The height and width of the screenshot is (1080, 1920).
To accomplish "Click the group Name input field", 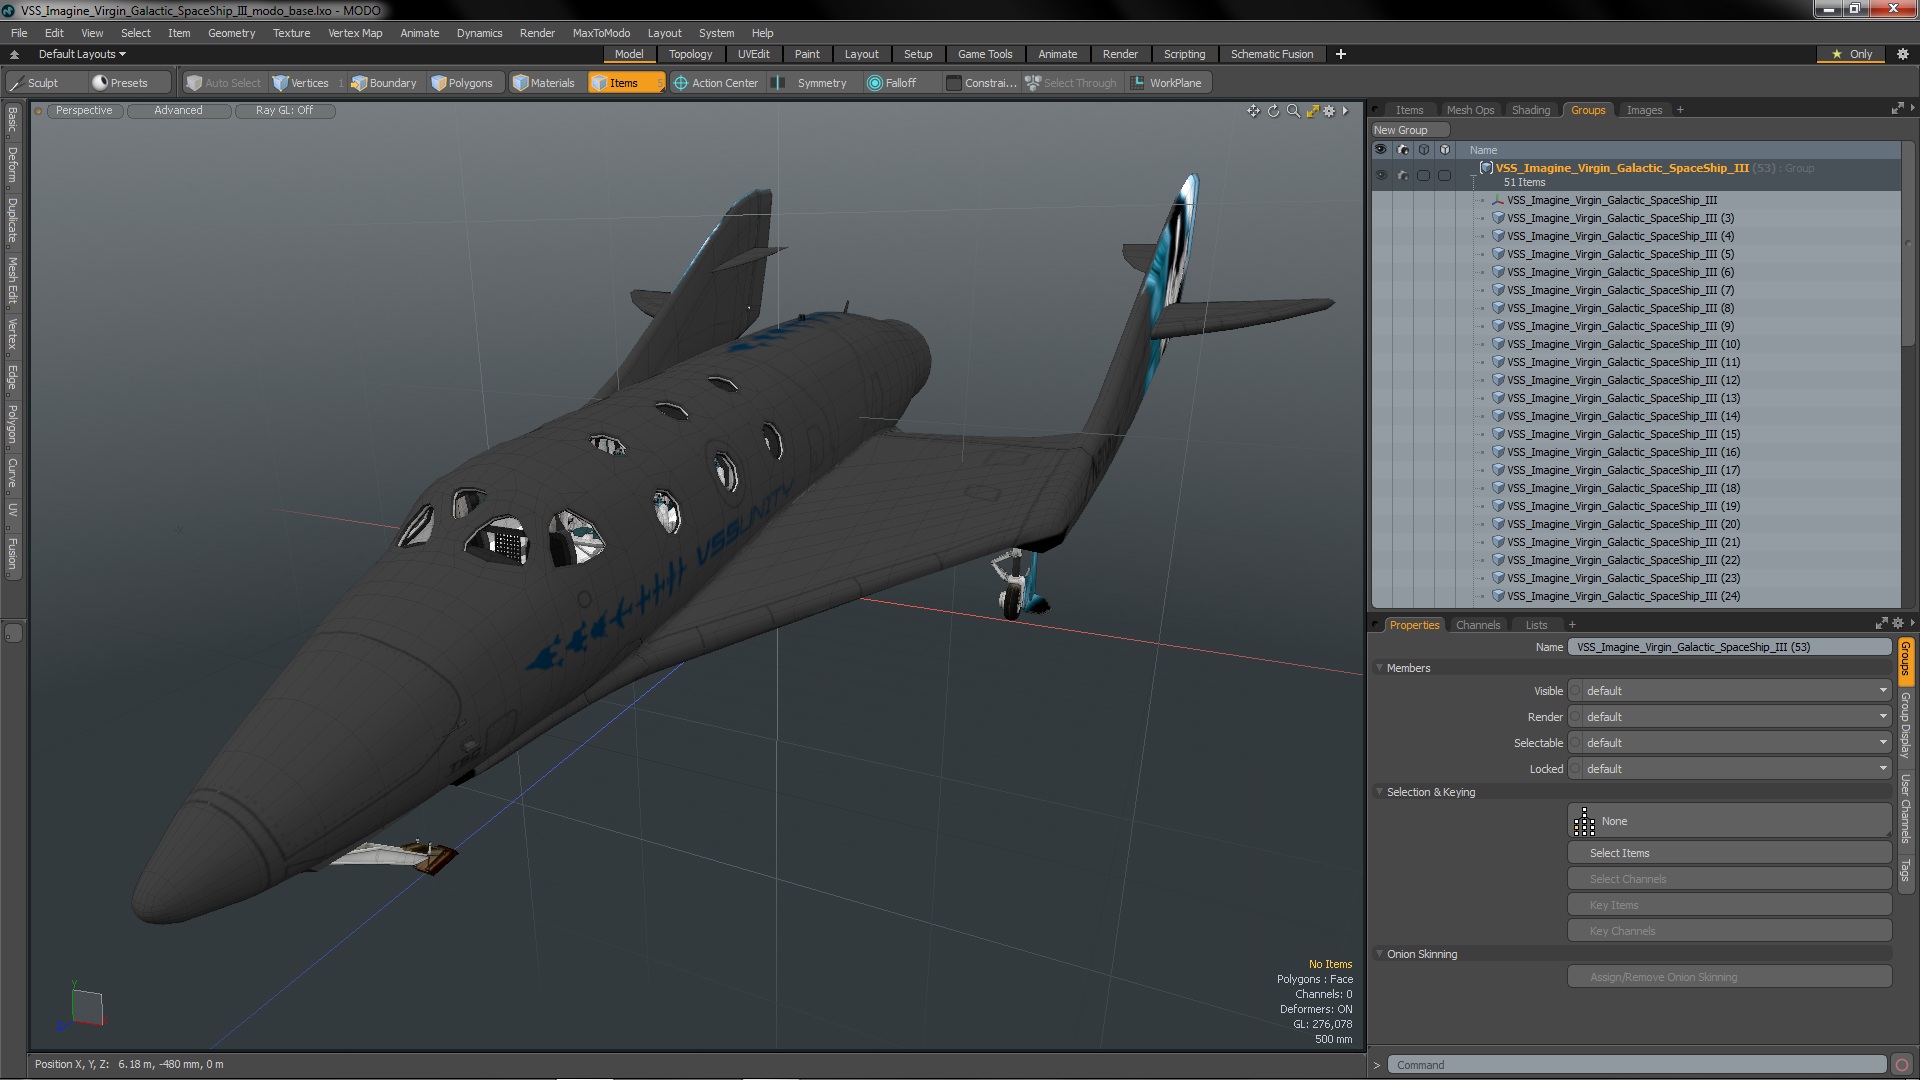I will [x=1729, y=647].
